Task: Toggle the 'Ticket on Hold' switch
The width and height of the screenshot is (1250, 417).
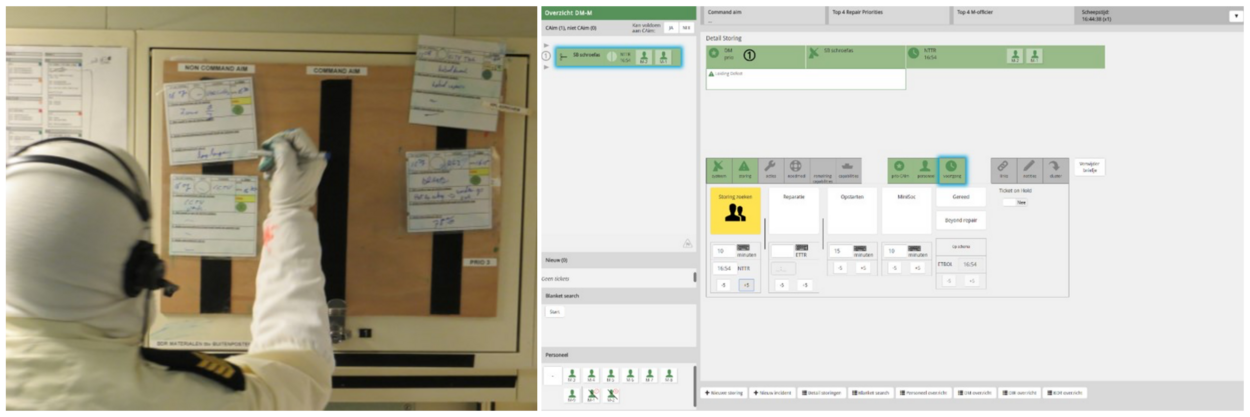Action: point(1014,202)
